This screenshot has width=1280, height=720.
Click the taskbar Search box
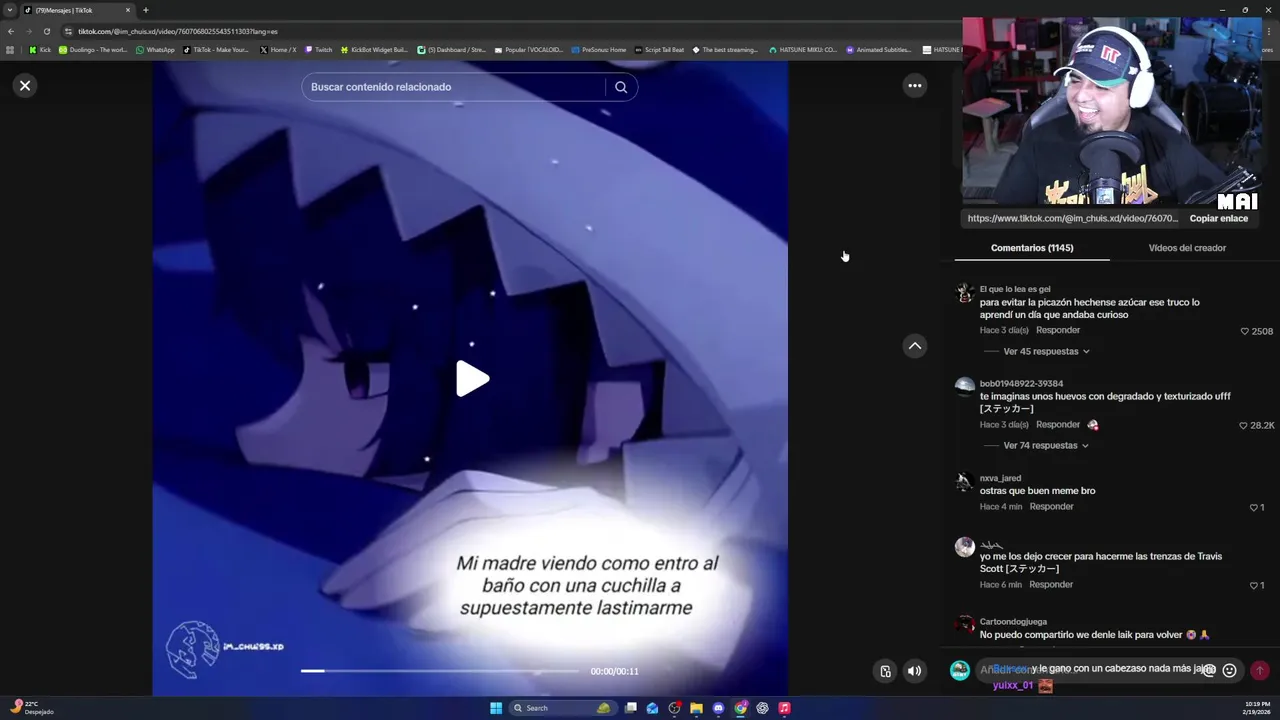(x=563, y=708)
